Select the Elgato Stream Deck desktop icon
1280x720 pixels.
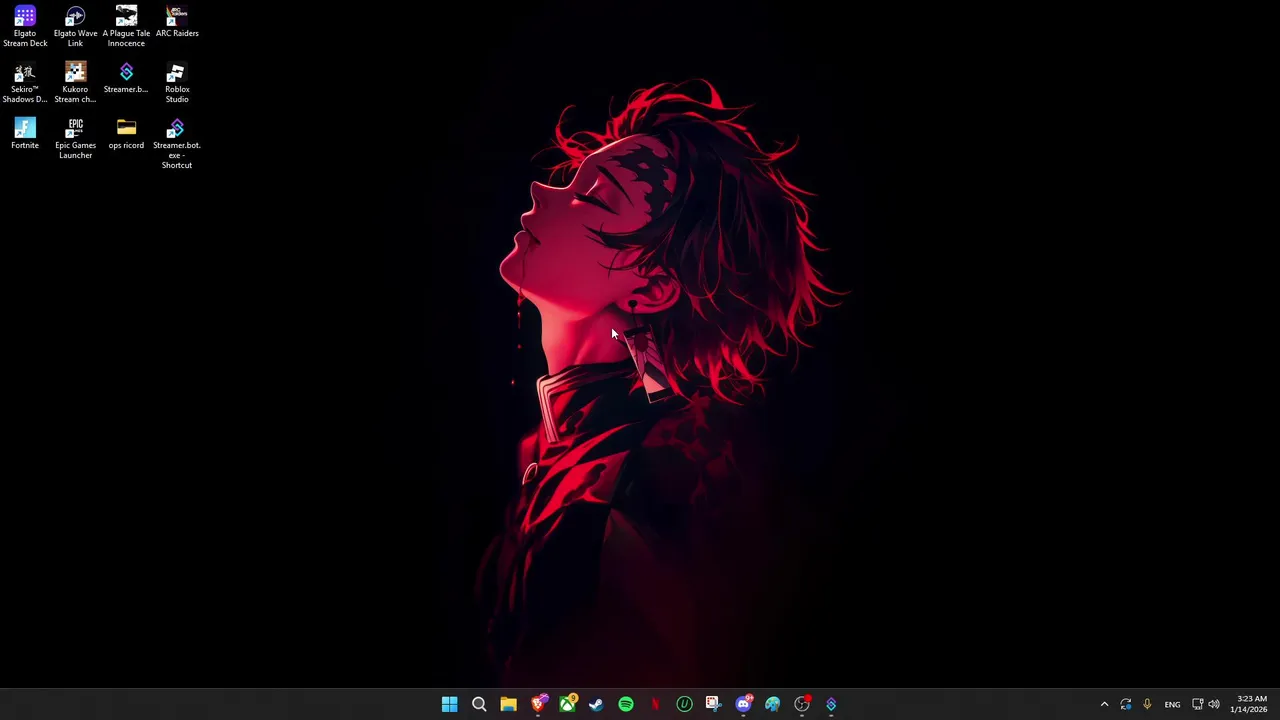tap(25, 27)
